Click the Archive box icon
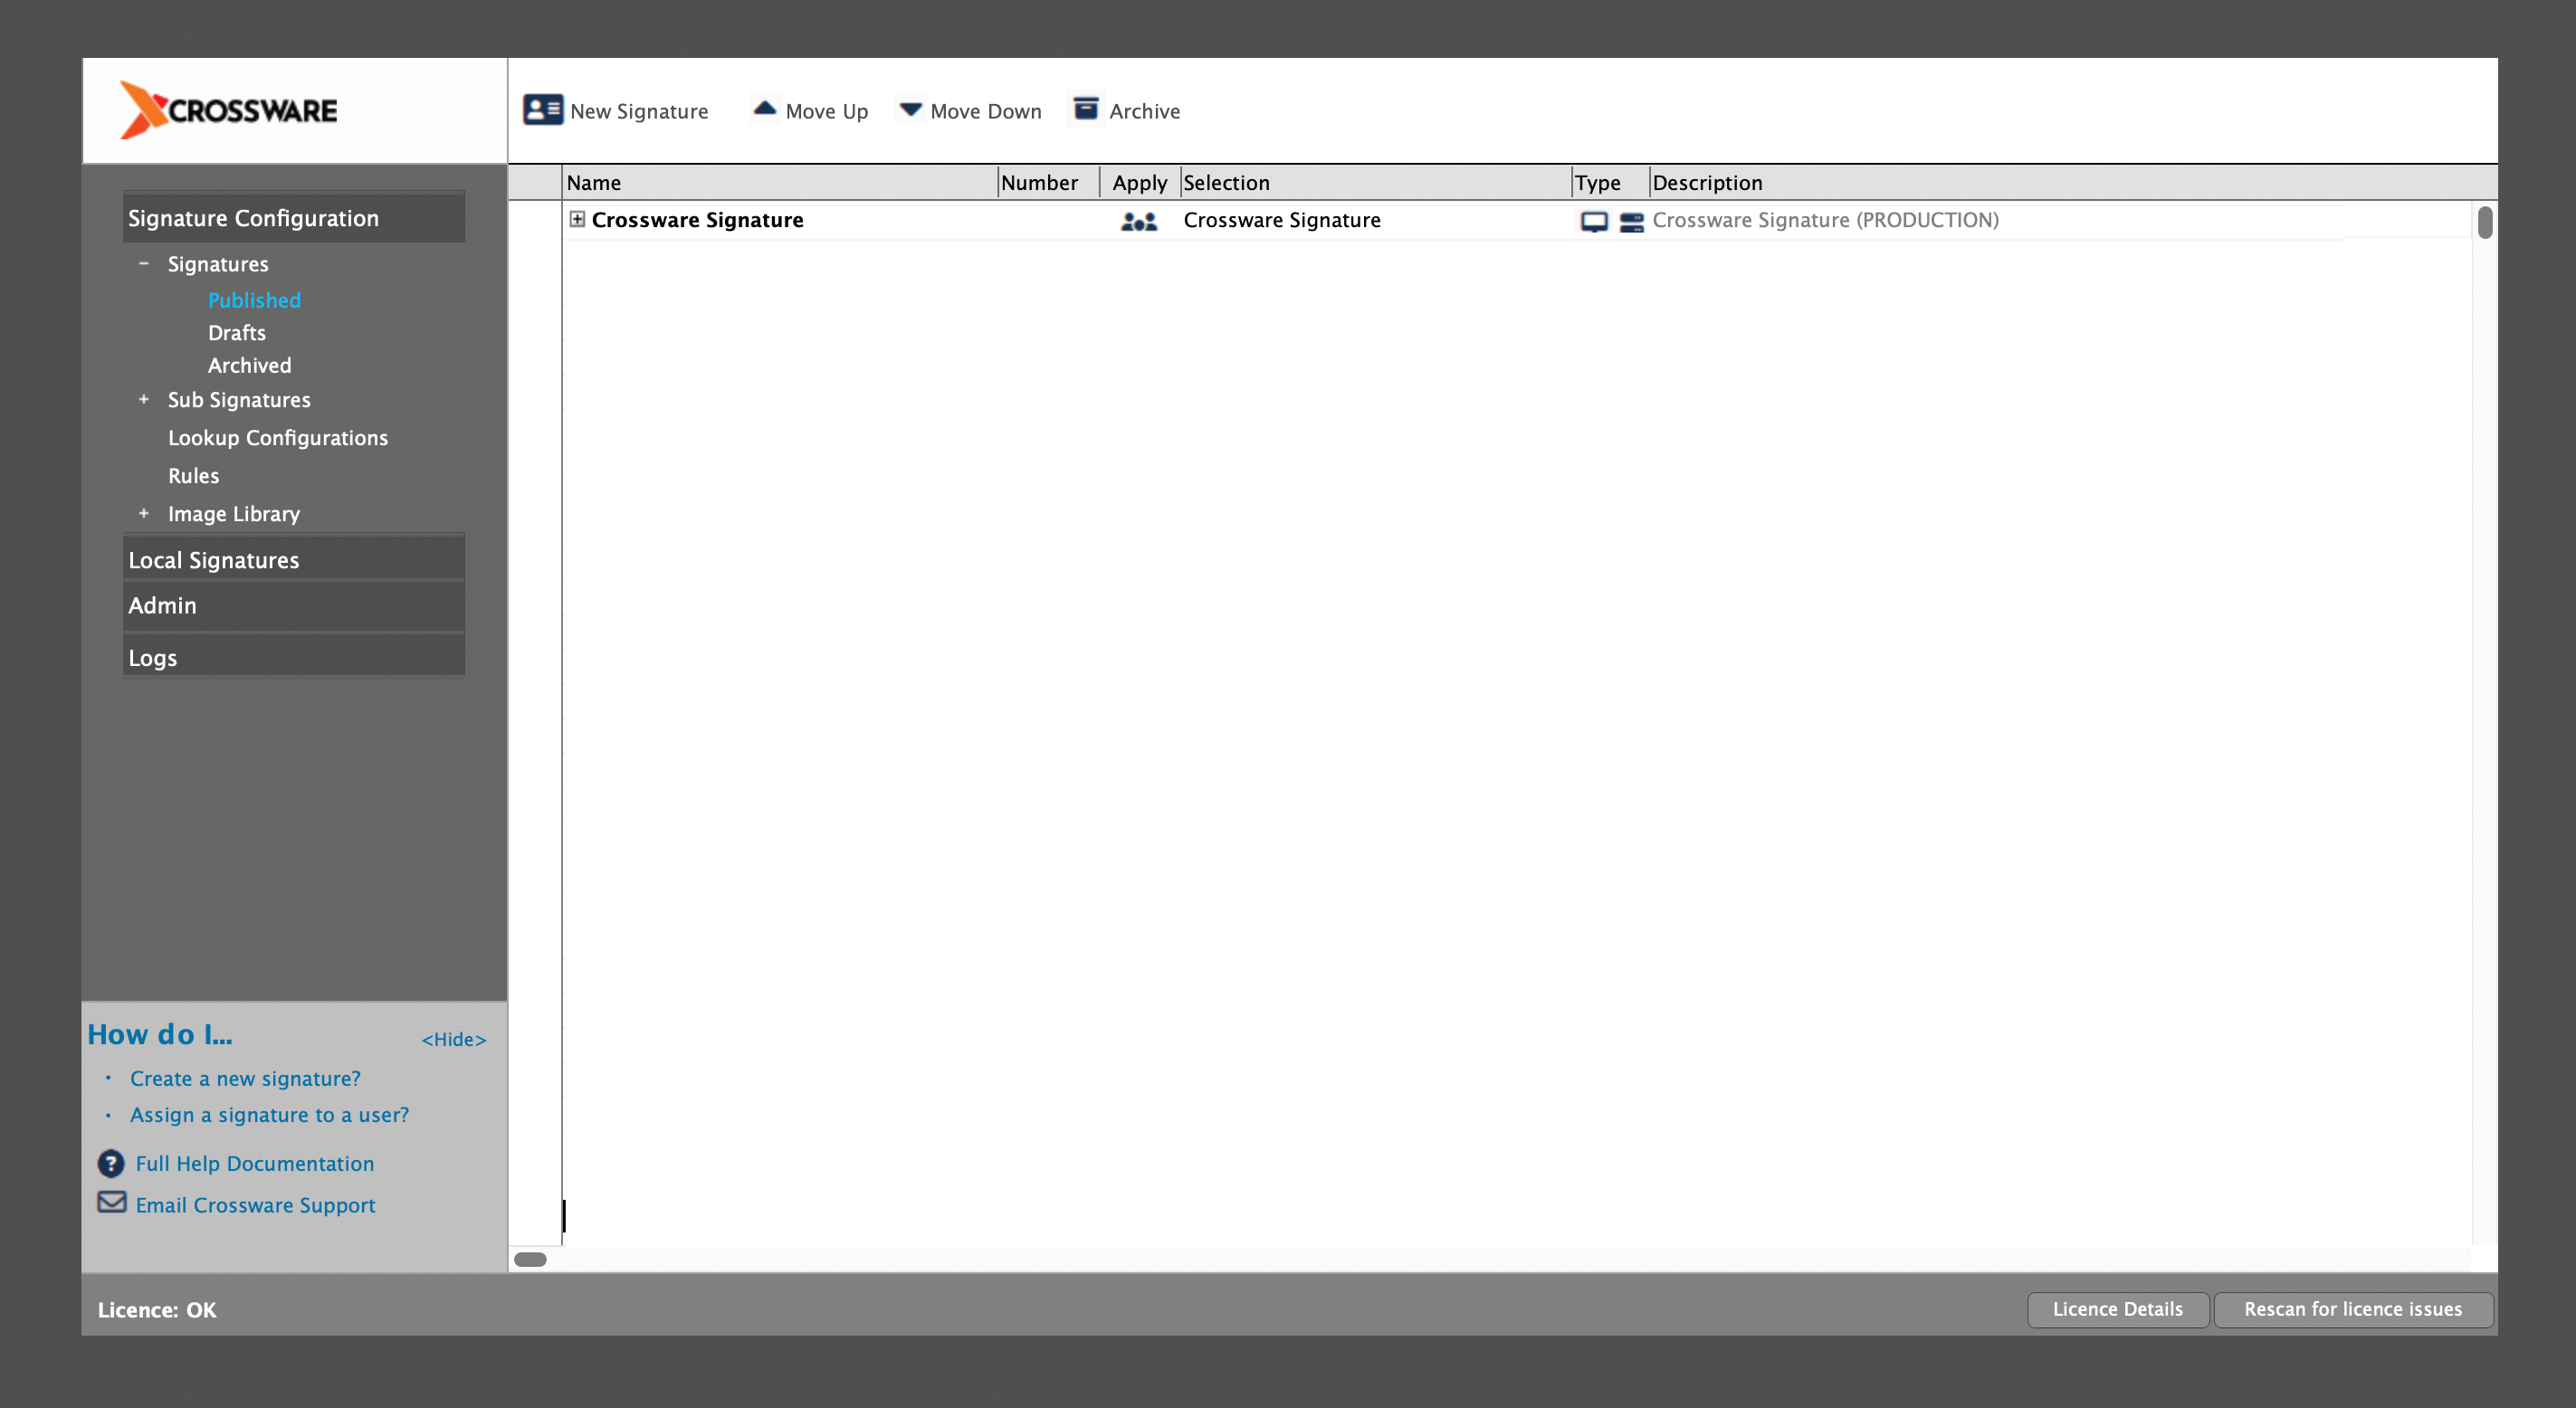This screenshot has width=2576, height=1408. coord(1086,108)
